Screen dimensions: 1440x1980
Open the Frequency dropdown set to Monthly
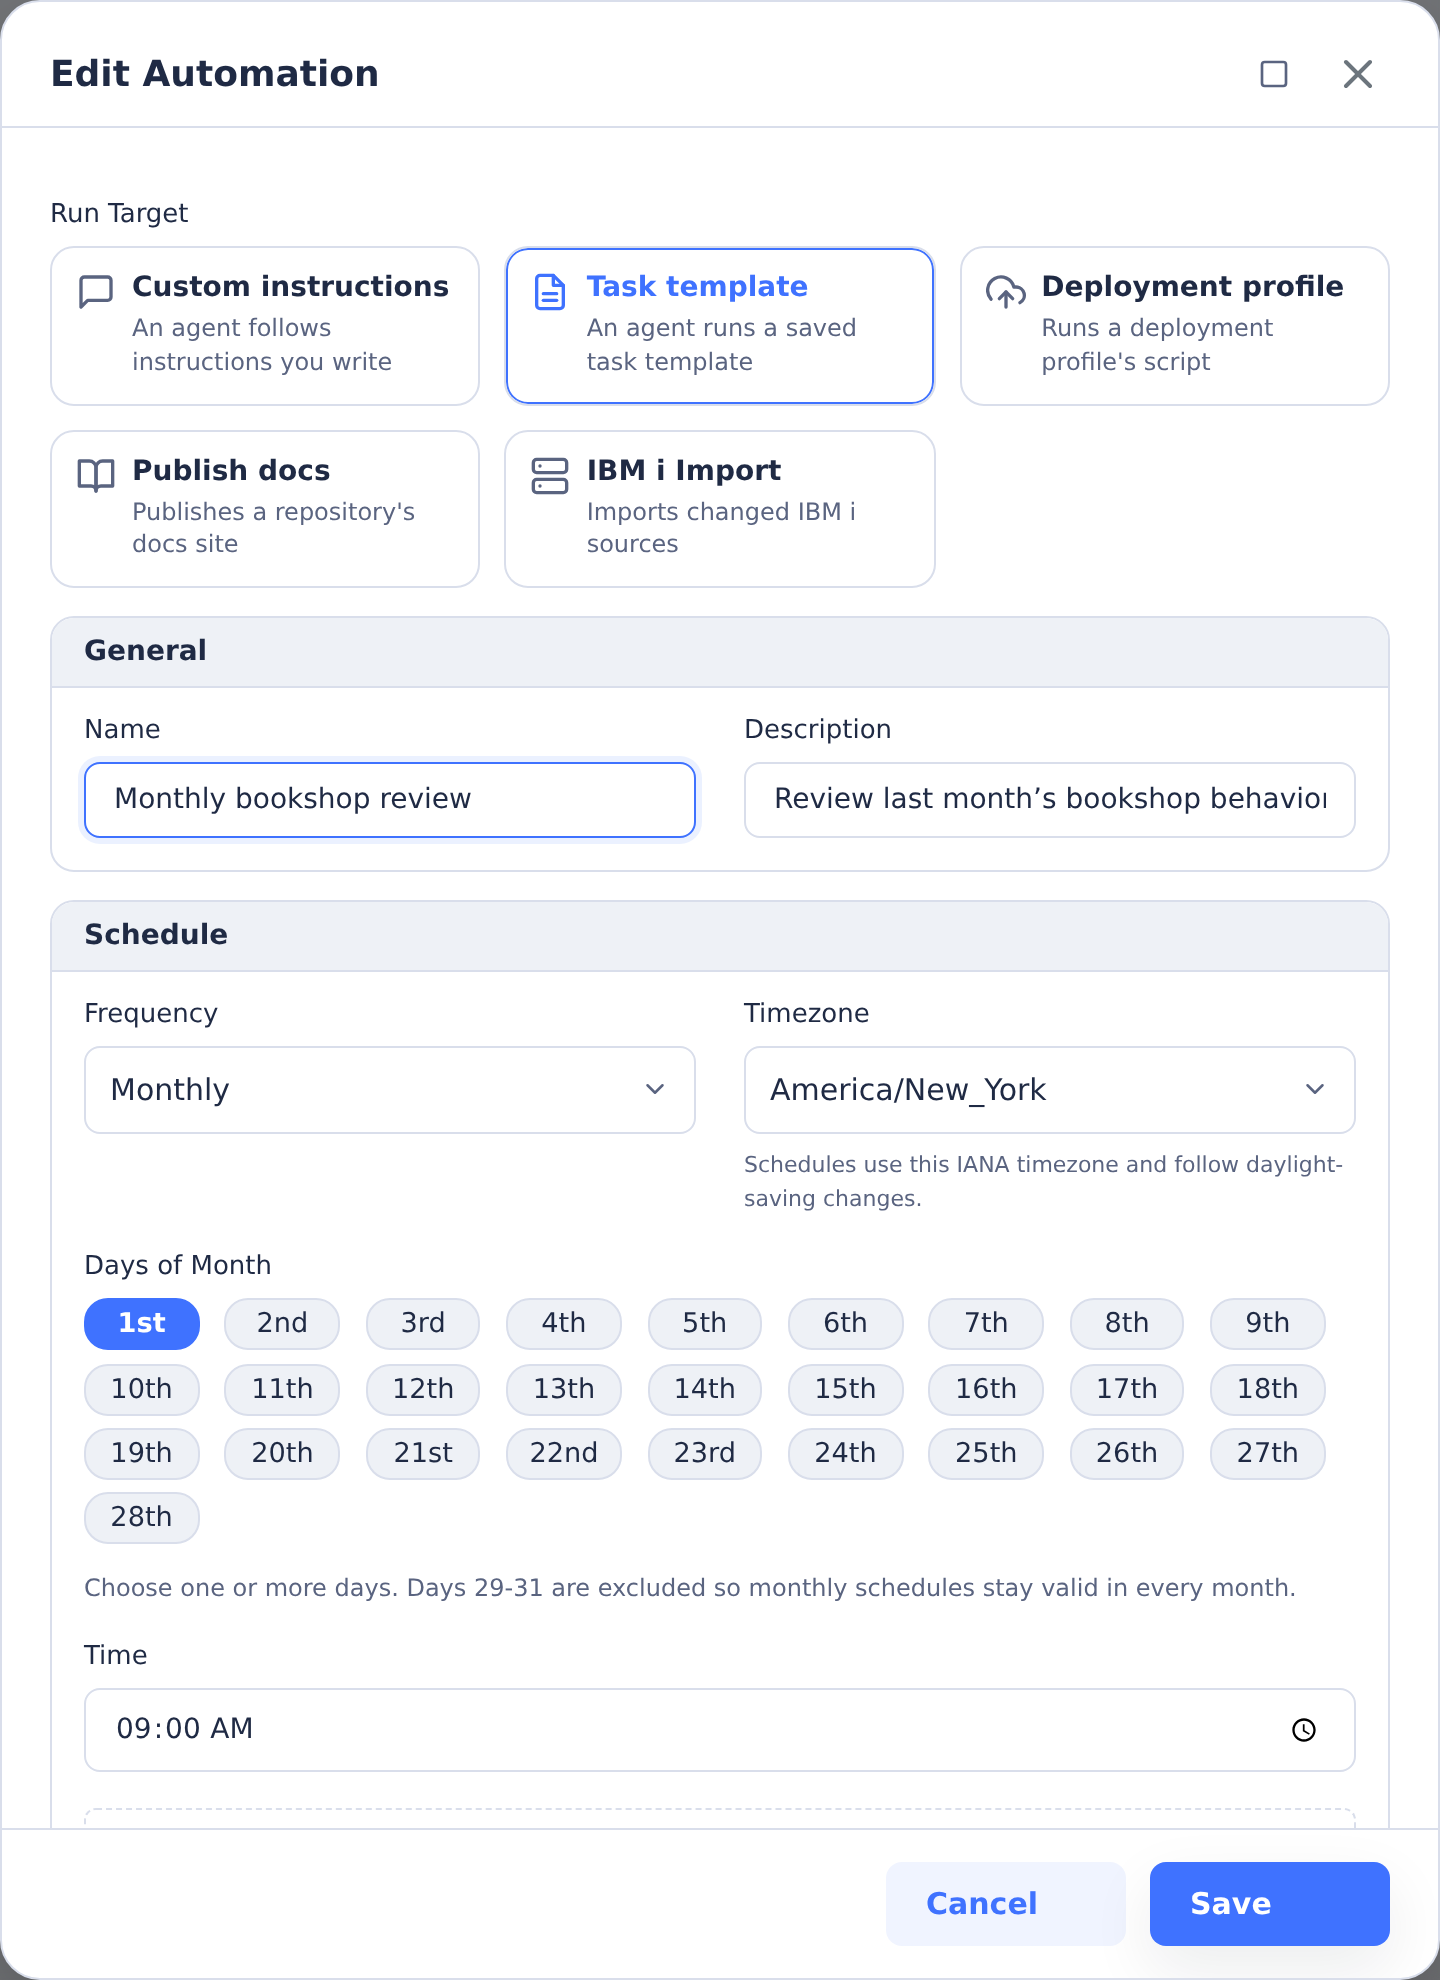390,1090
